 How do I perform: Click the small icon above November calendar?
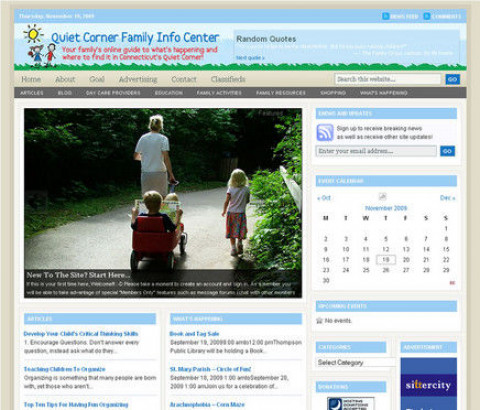coord(382,197)
